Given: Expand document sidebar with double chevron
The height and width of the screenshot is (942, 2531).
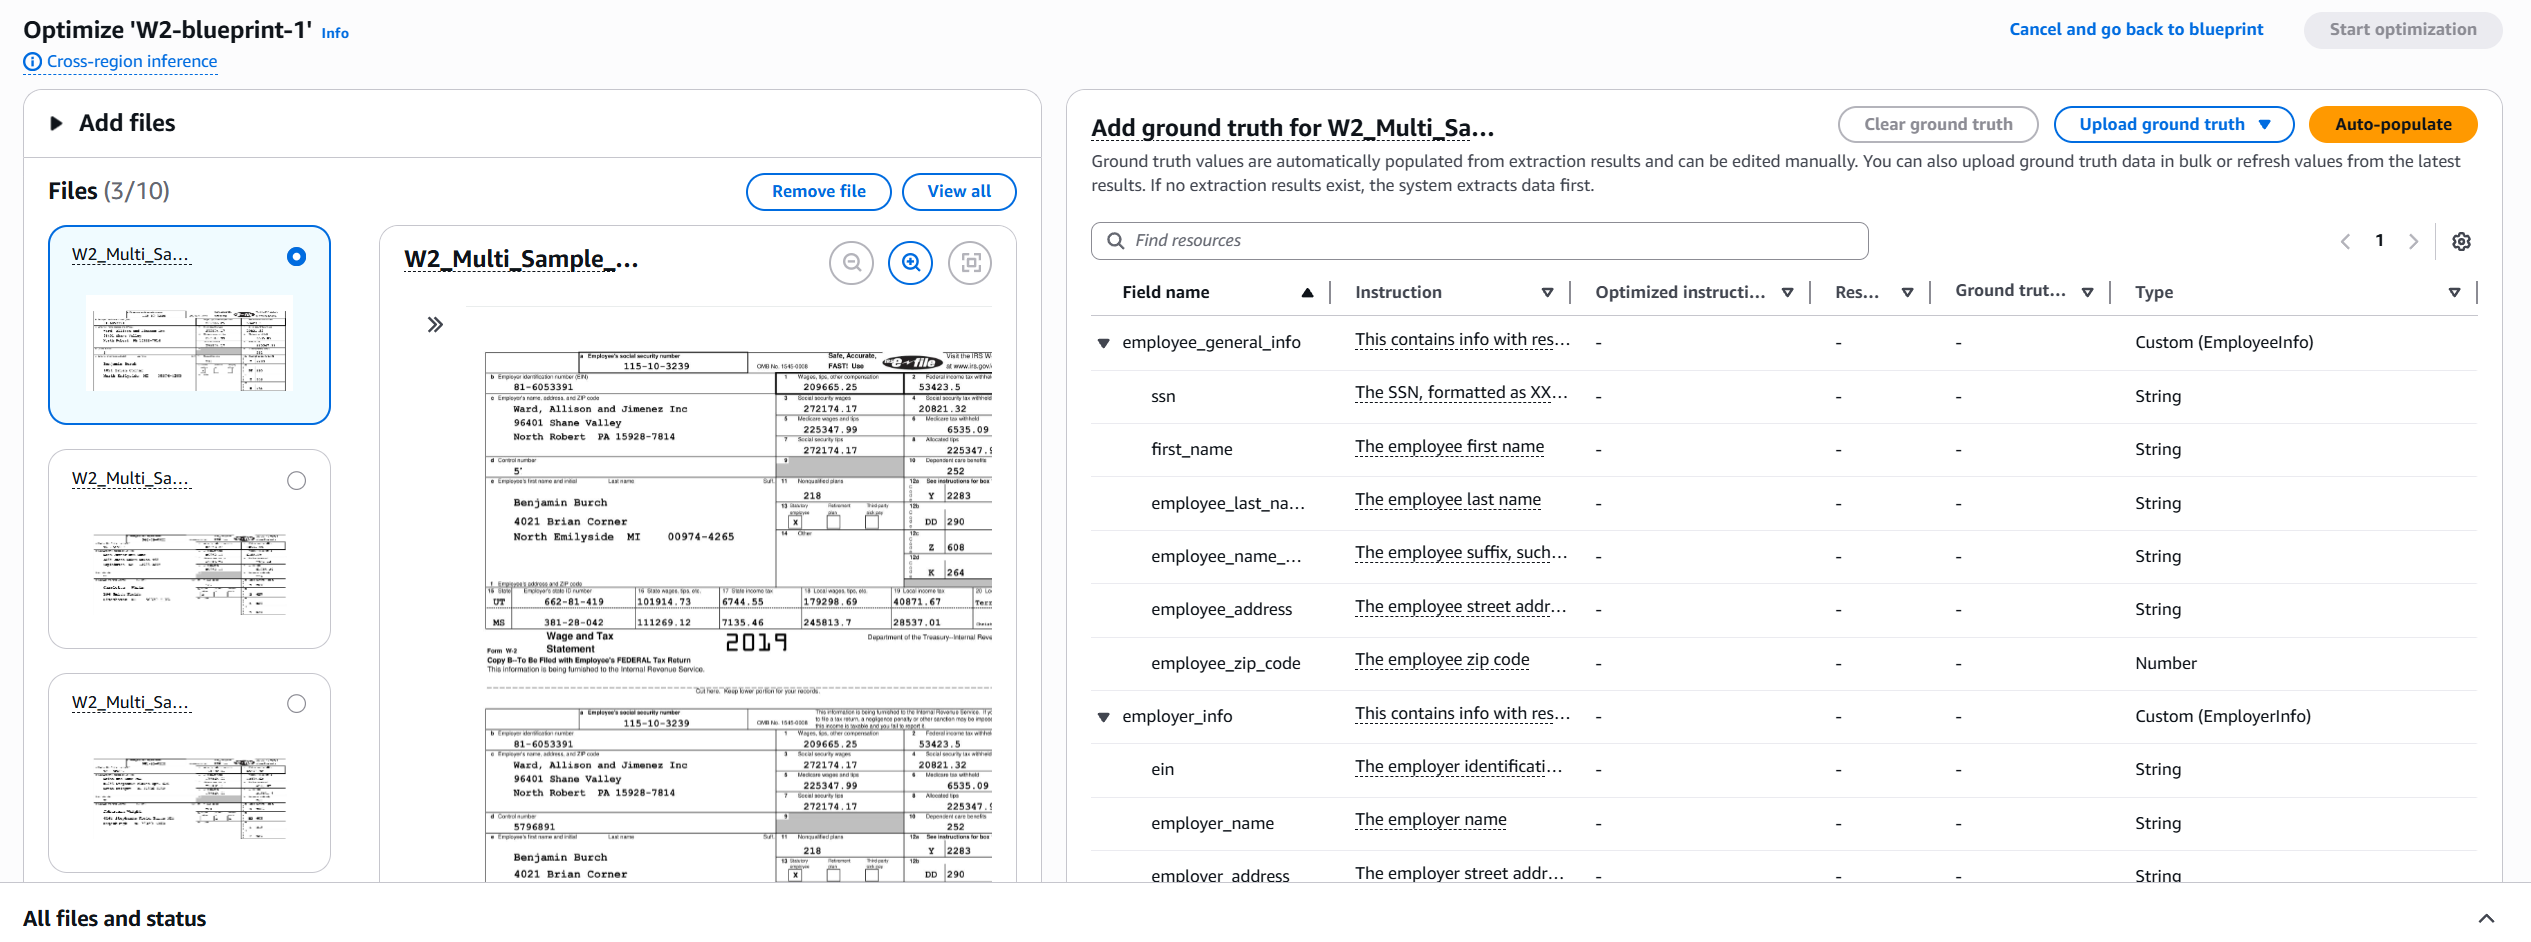Looking at the screenshot, I should (435, 324).
